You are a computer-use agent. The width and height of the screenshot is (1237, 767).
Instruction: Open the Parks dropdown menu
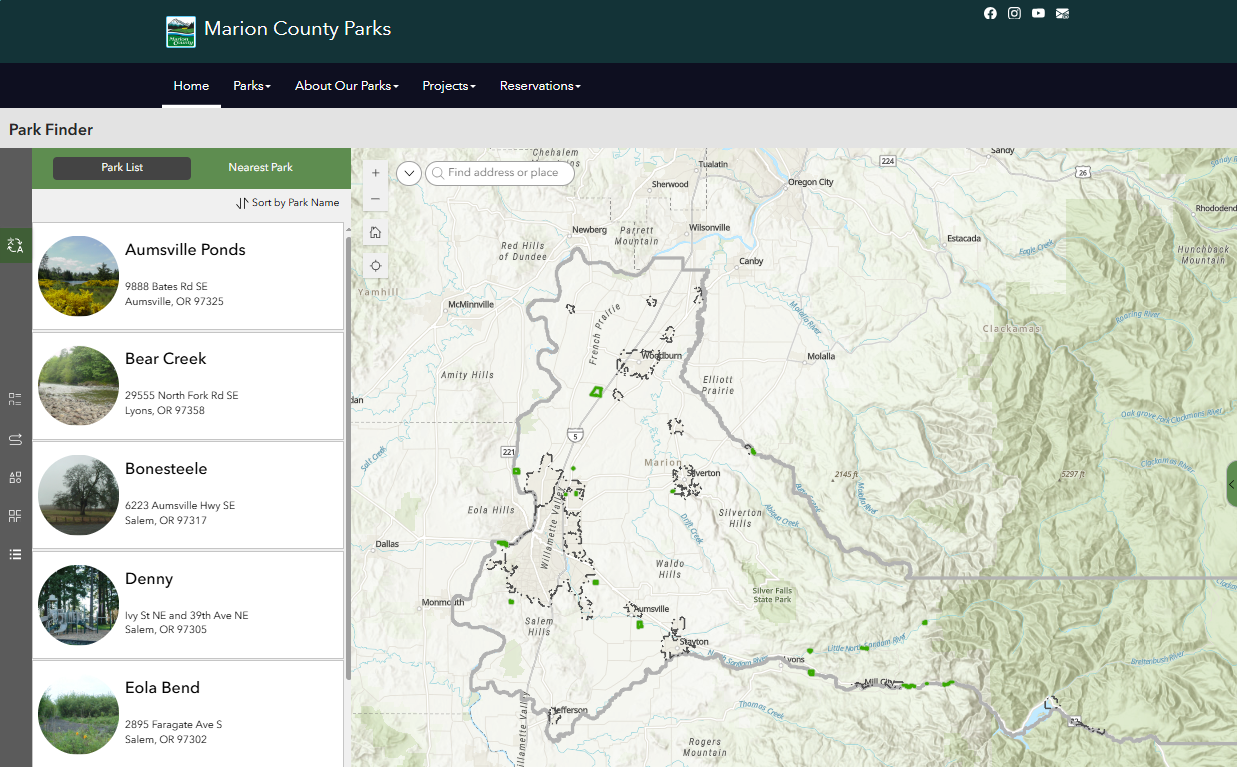[x=252, y=86]
